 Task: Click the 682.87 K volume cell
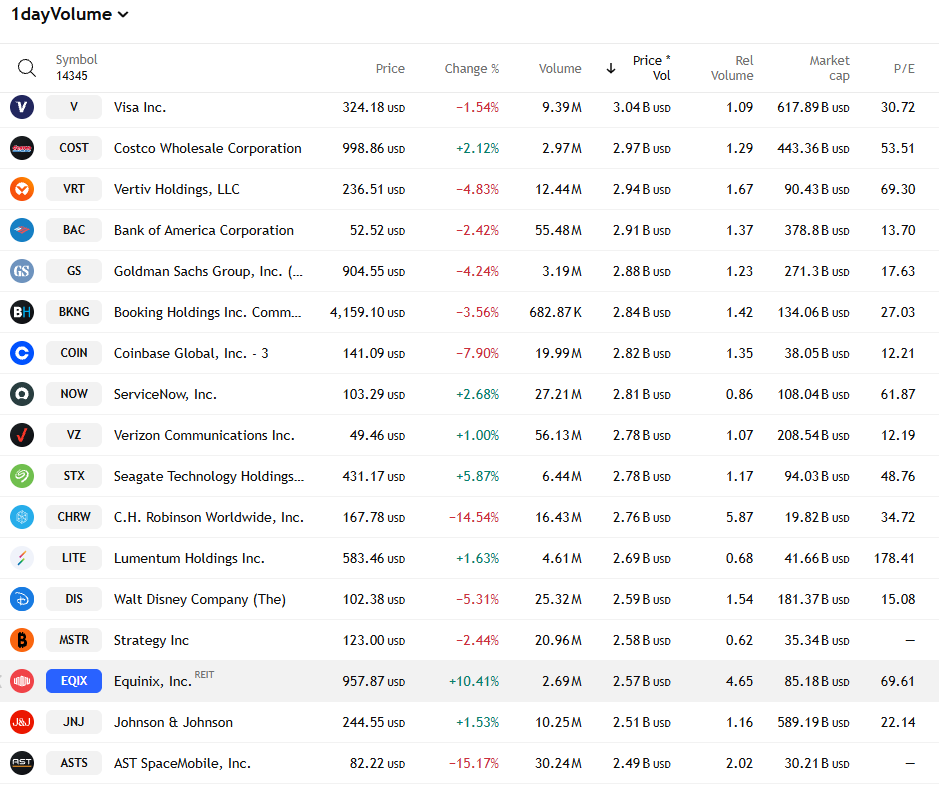555,313
